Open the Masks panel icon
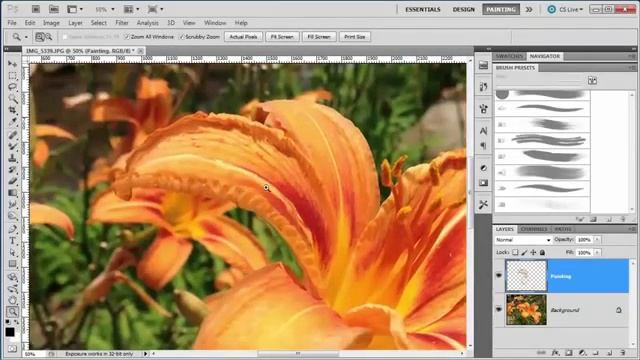 pos(483,183)
